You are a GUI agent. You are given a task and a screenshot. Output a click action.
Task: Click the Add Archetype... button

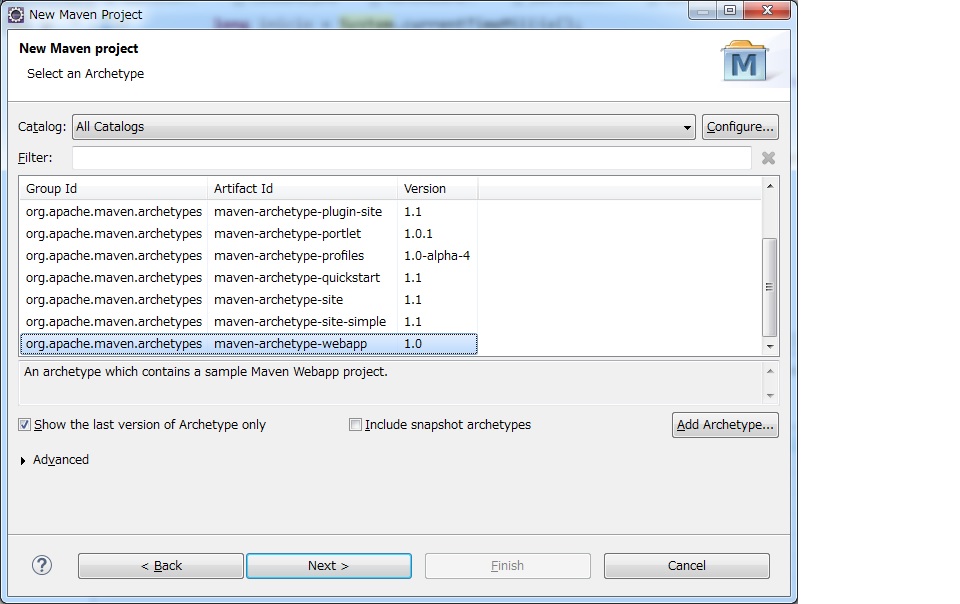725,425
